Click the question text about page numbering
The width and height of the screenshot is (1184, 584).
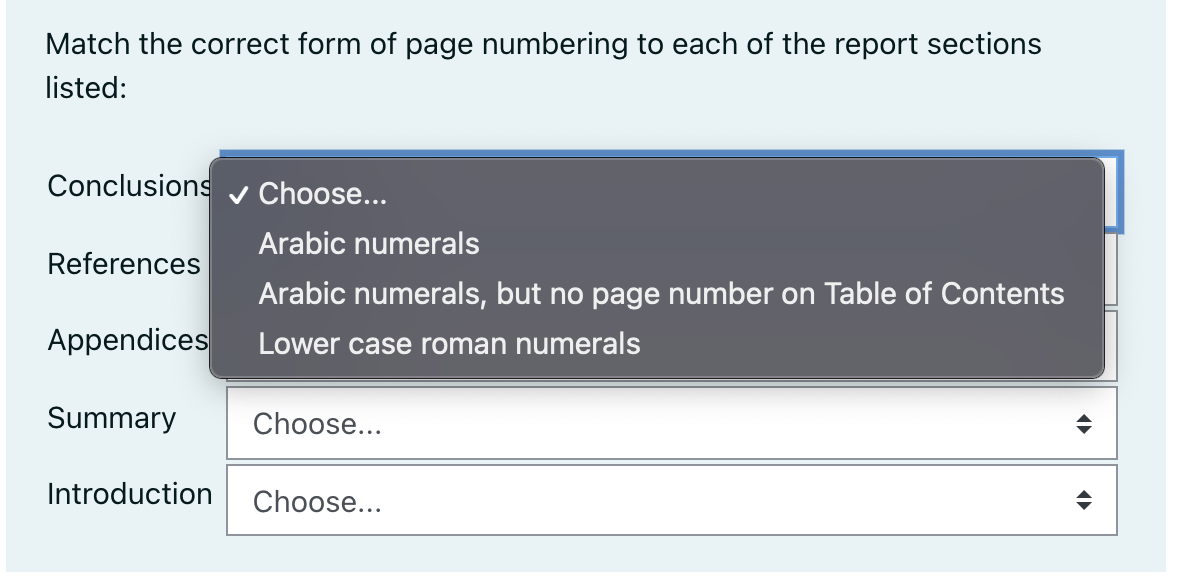[543, 66]
